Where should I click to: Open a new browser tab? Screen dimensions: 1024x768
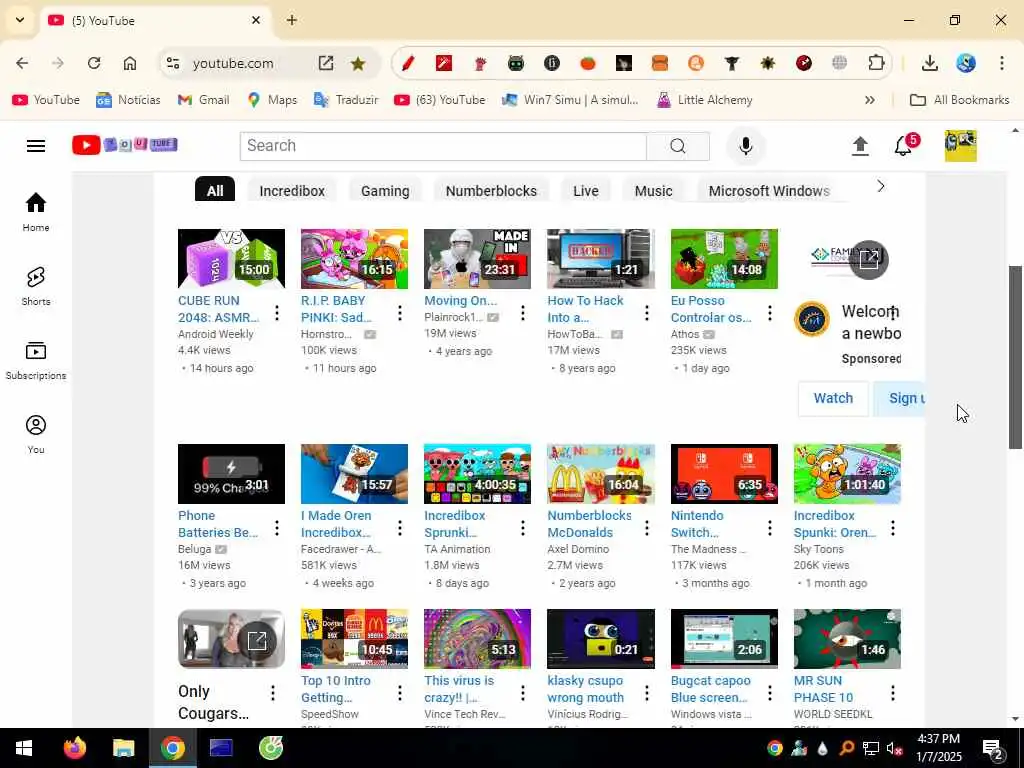[292, 20]
